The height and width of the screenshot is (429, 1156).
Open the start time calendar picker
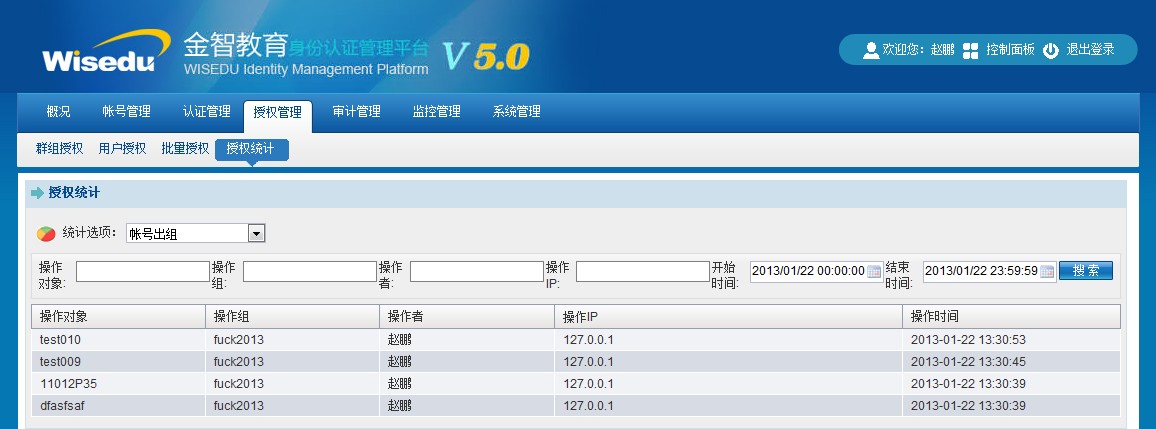pos(873,272)
